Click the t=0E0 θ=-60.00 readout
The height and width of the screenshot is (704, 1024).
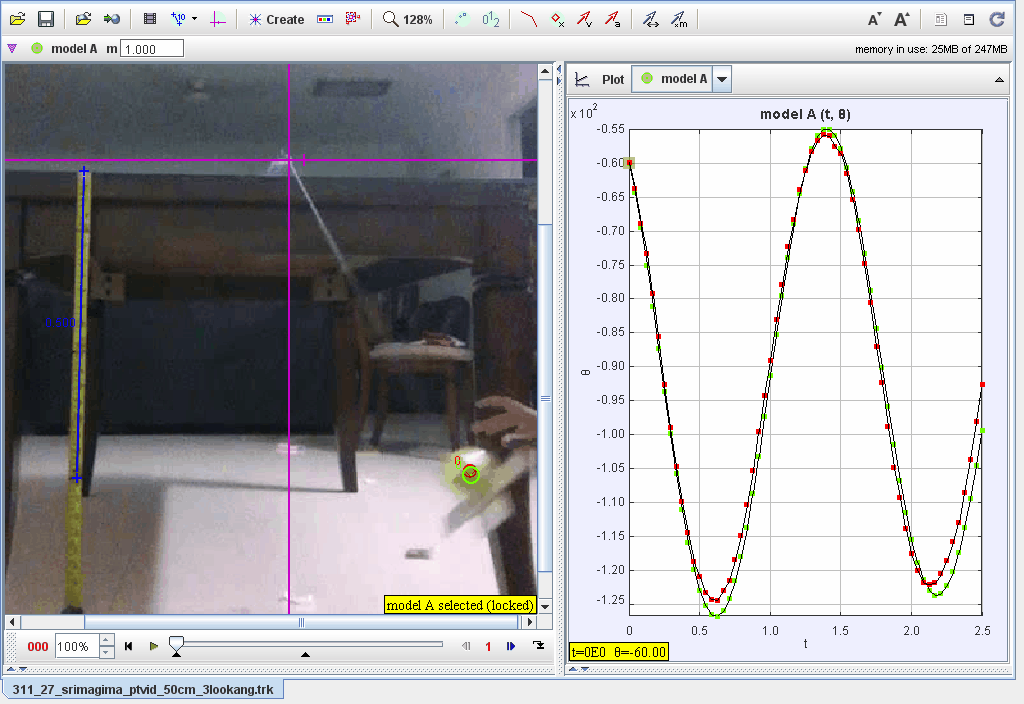(x=618, y=652)
